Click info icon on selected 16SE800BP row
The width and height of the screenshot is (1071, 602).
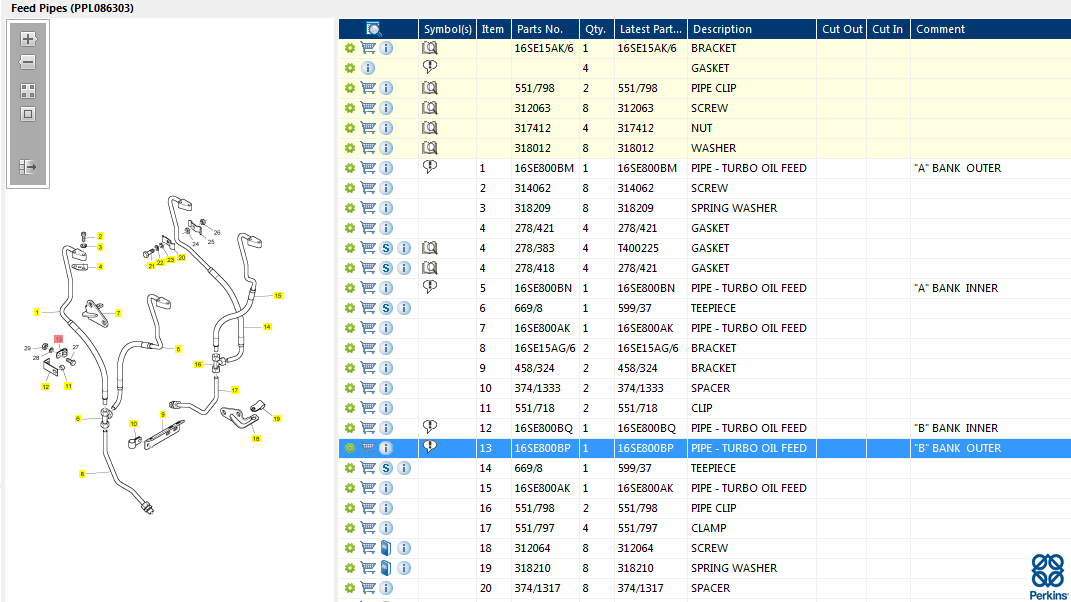point(386,448)
